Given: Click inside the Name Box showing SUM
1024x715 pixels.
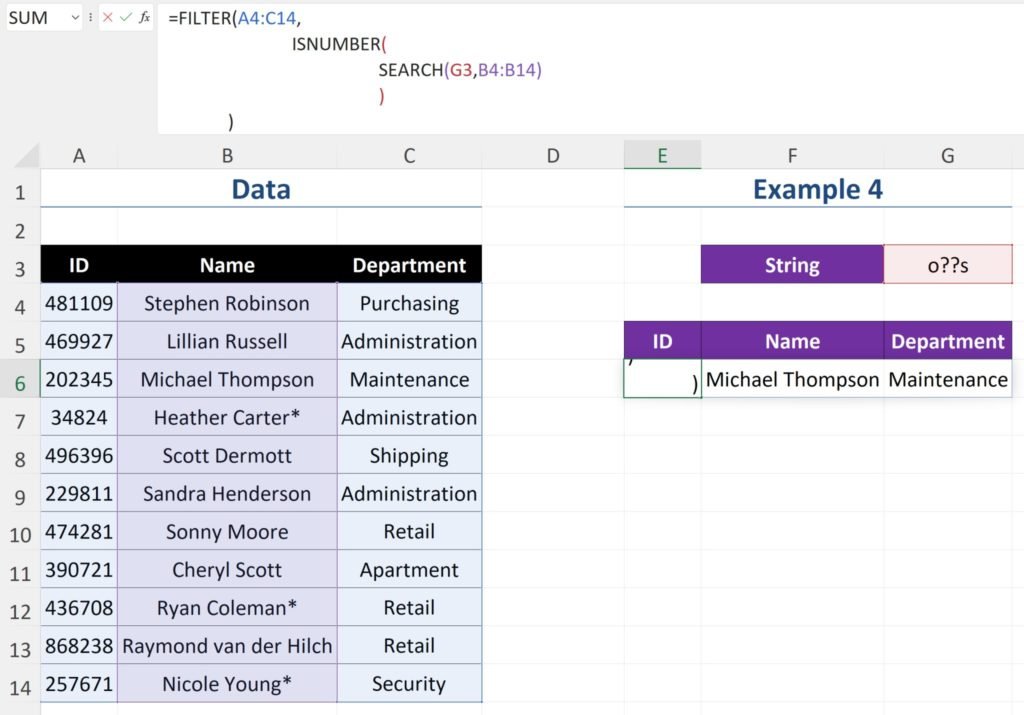Looking at the screenshot, I should pos(35,17).
